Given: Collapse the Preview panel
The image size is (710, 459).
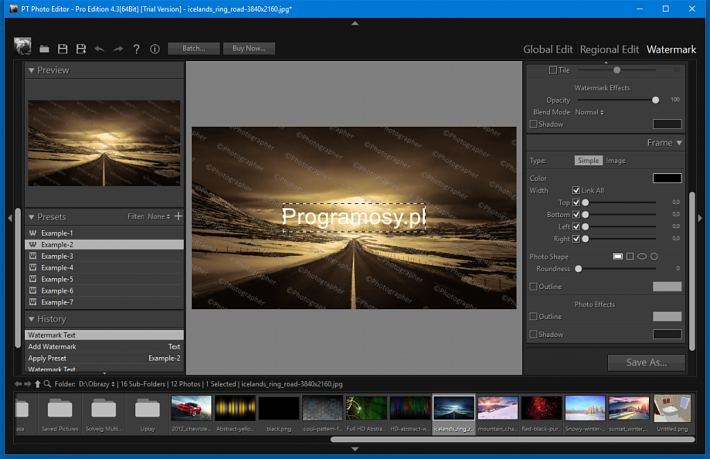Looking at the screenshot, I should 31,70.
